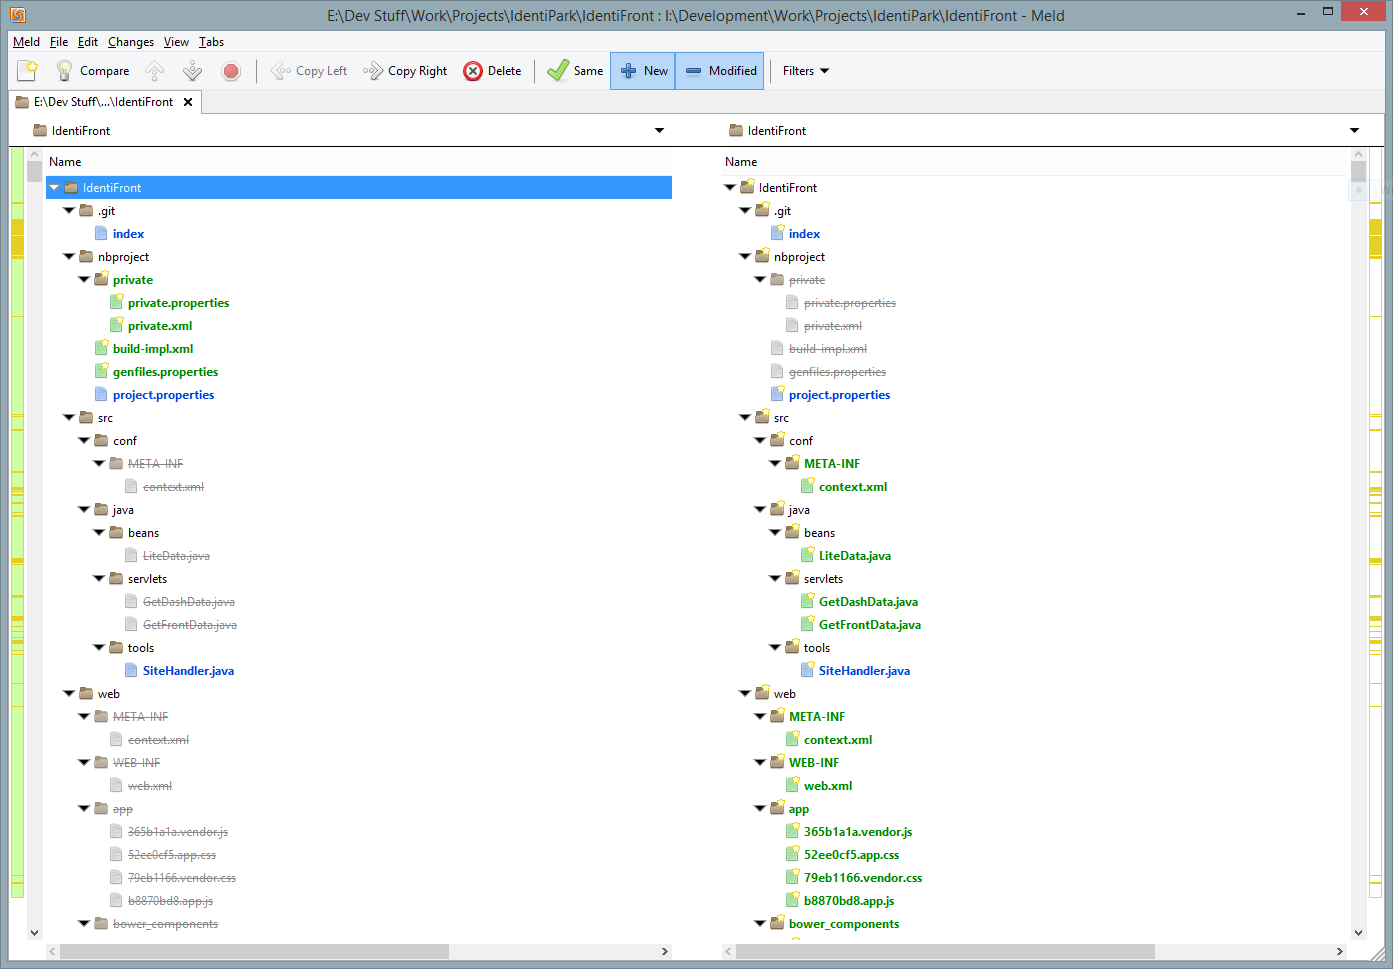Click the right-edge change overview bar

[x=1375, y=523]
